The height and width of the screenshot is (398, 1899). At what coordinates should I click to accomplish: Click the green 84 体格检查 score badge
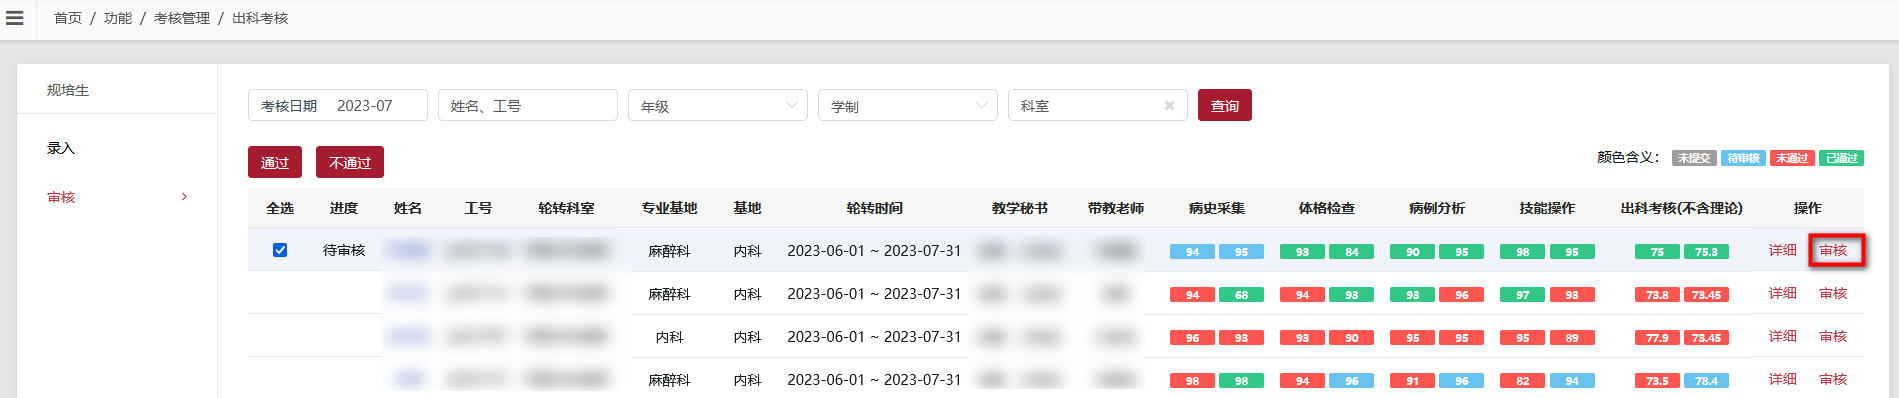point(1352,252)
